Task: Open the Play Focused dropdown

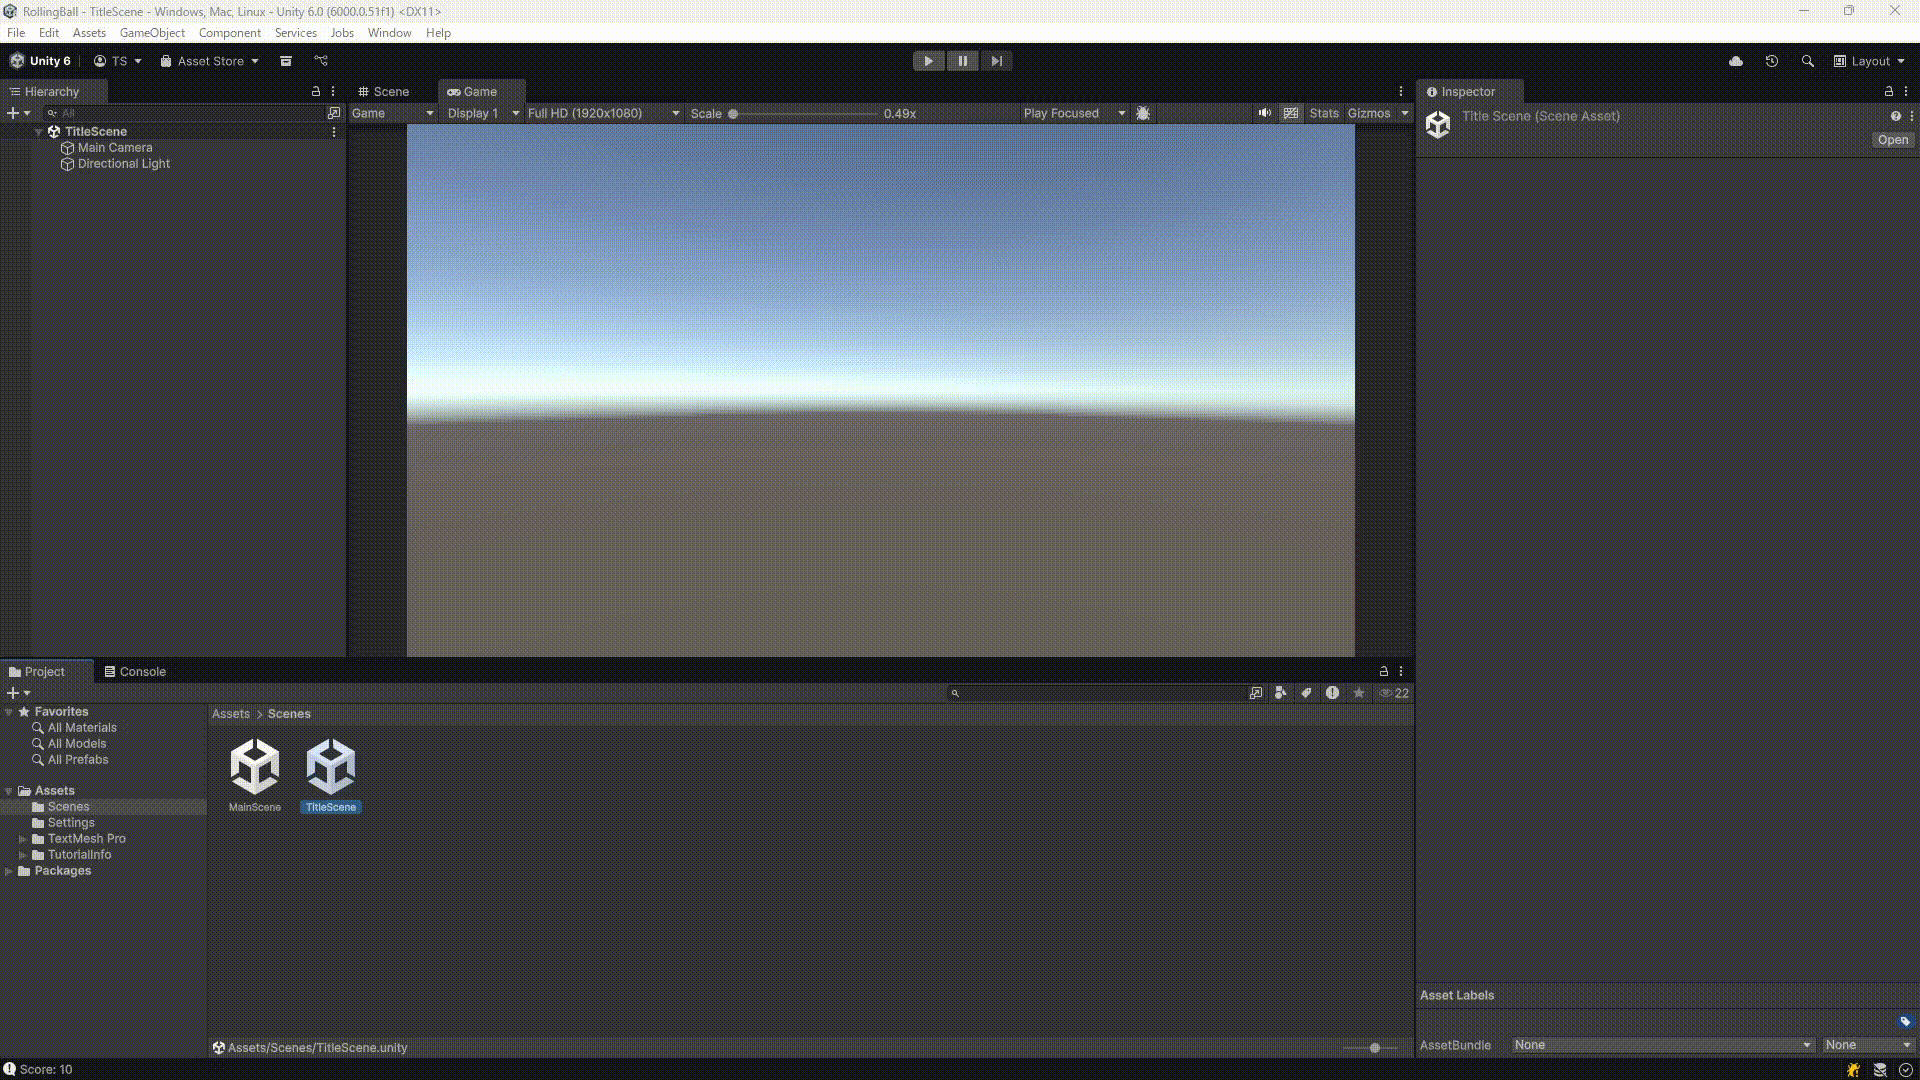Action: pos(1074,113)
